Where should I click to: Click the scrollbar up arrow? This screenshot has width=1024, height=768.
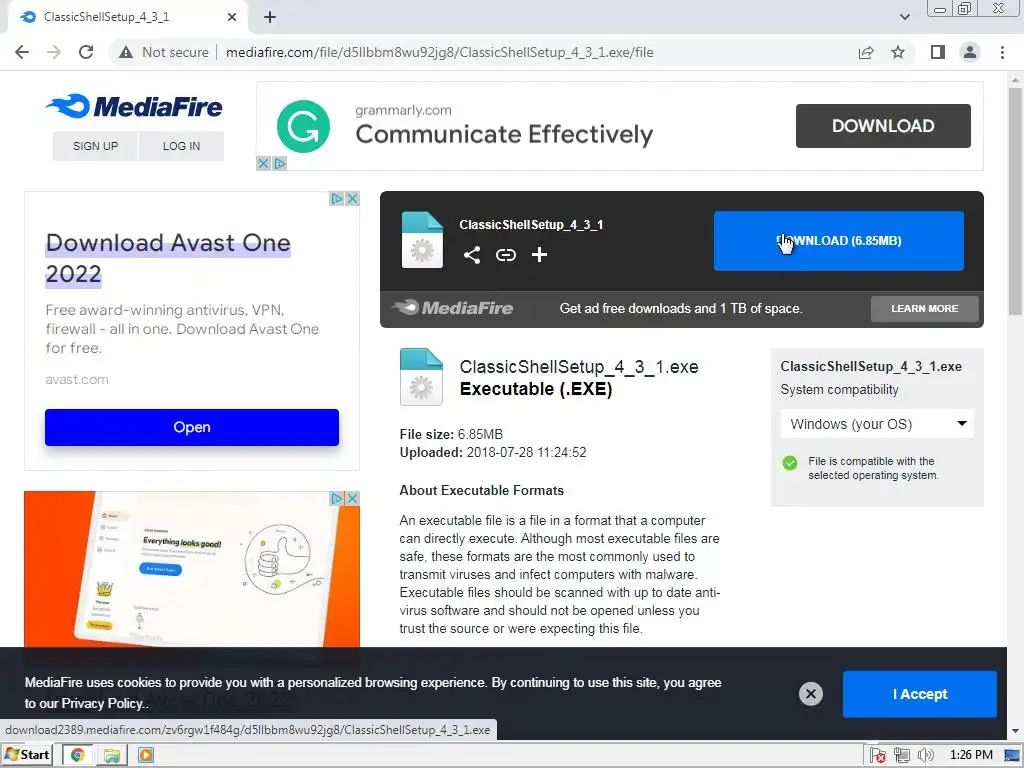pos(1015,80)
